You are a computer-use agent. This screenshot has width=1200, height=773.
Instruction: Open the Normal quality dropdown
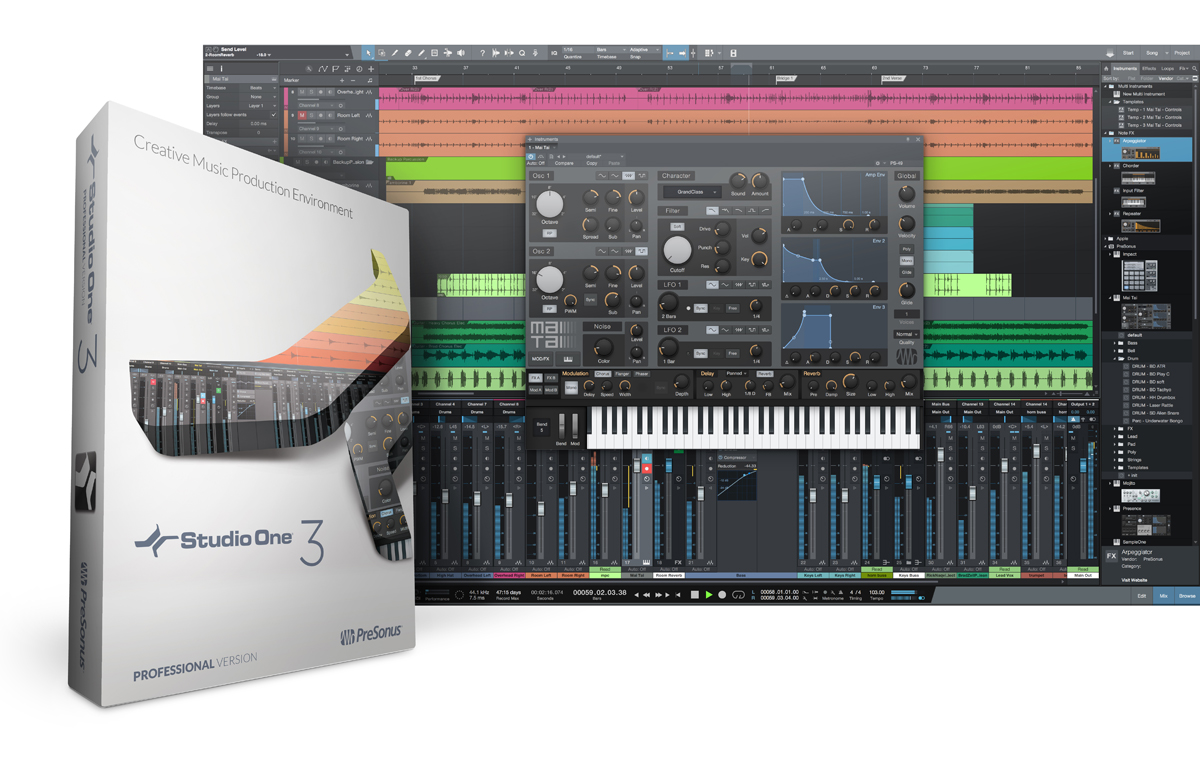907,334
